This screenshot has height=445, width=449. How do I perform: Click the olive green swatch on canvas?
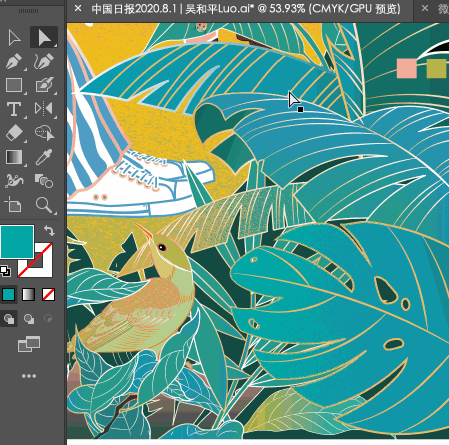[x=436, y=68]
